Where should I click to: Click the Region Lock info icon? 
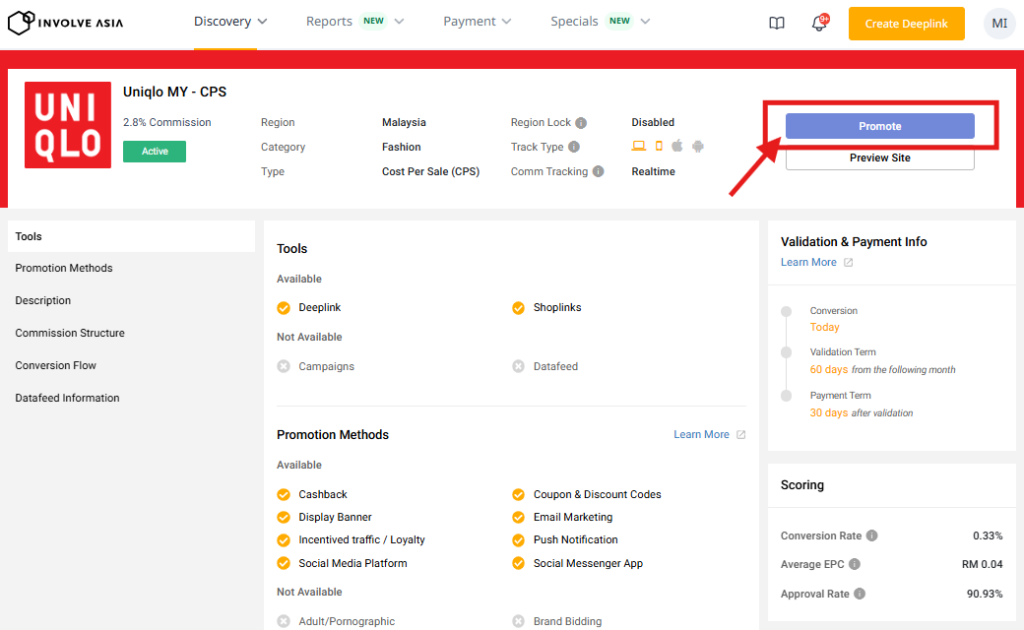[x=581, y=123]
